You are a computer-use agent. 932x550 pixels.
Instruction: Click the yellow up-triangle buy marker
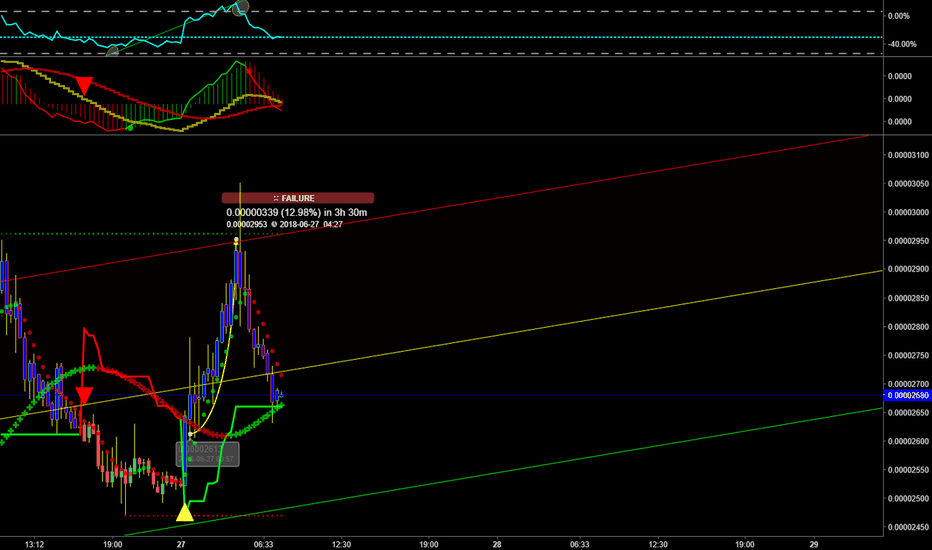pyautogui.click(x=185, y=512)
